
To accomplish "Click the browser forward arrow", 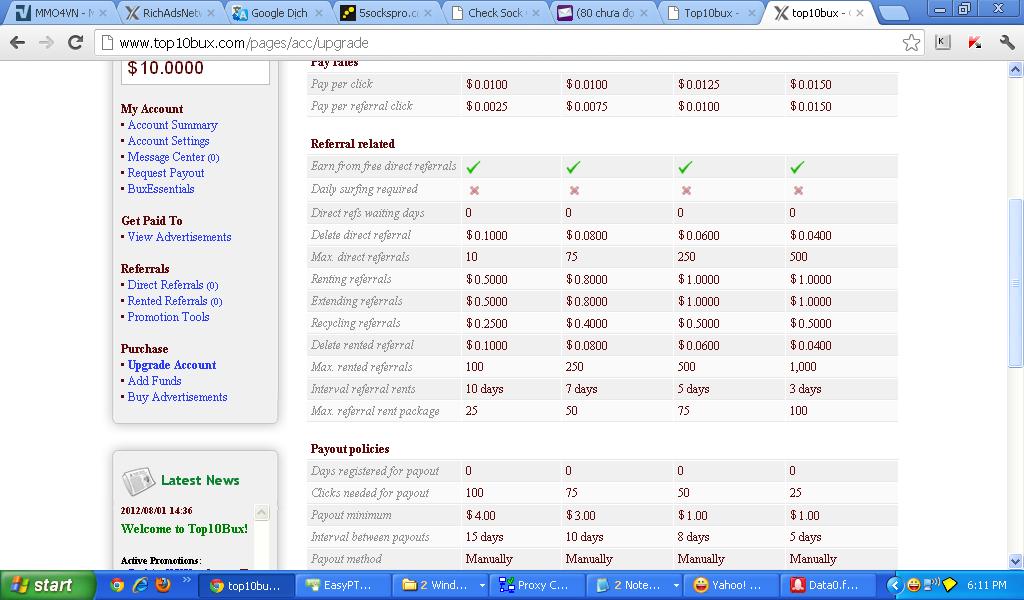I will tap(46, 43).
